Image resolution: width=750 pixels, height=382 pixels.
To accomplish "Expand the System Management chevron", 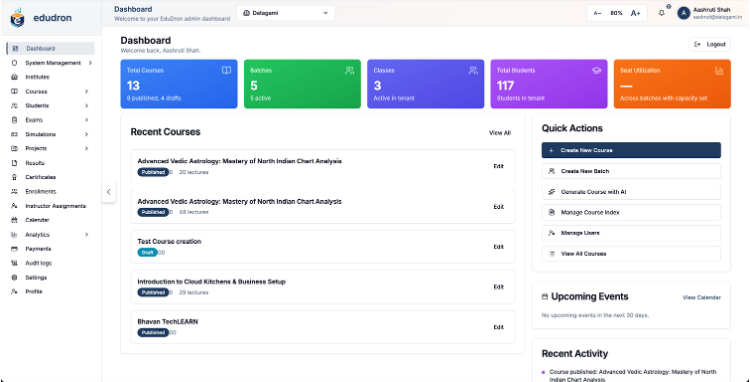I will click(x=90, y=63).
